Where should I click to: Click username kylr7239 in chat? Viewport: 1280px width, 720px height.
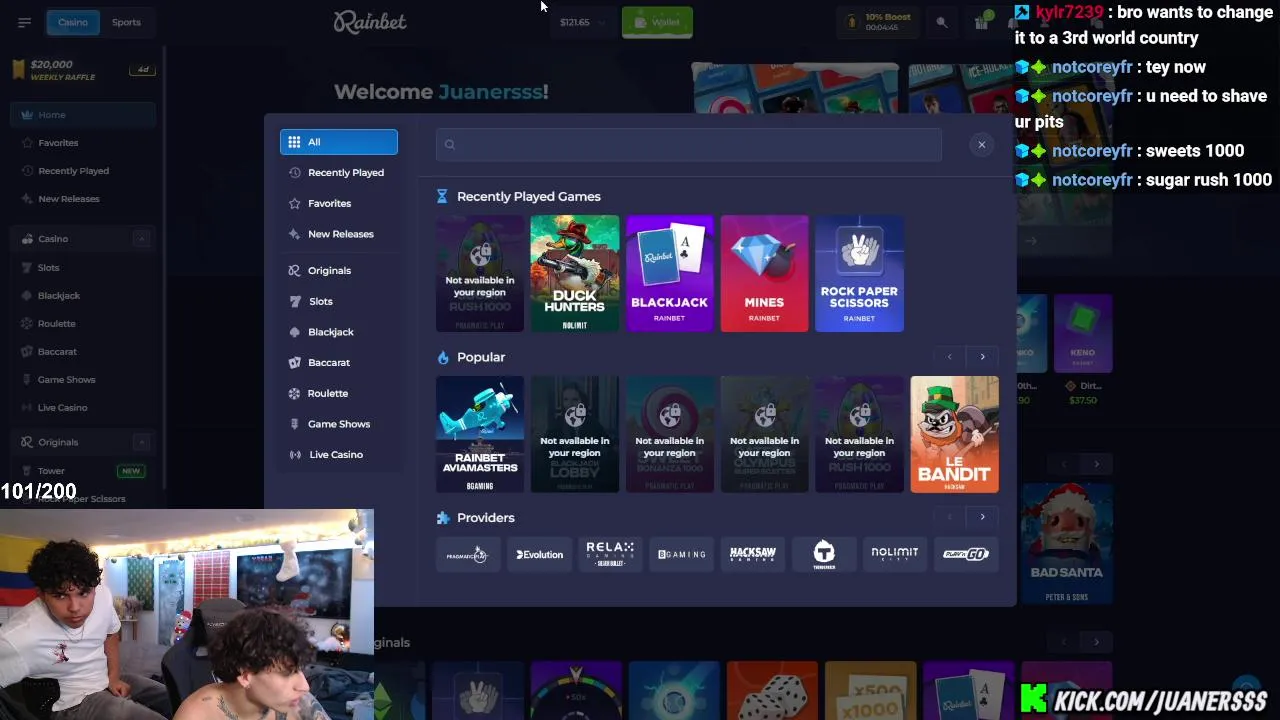pos(1069,13)
